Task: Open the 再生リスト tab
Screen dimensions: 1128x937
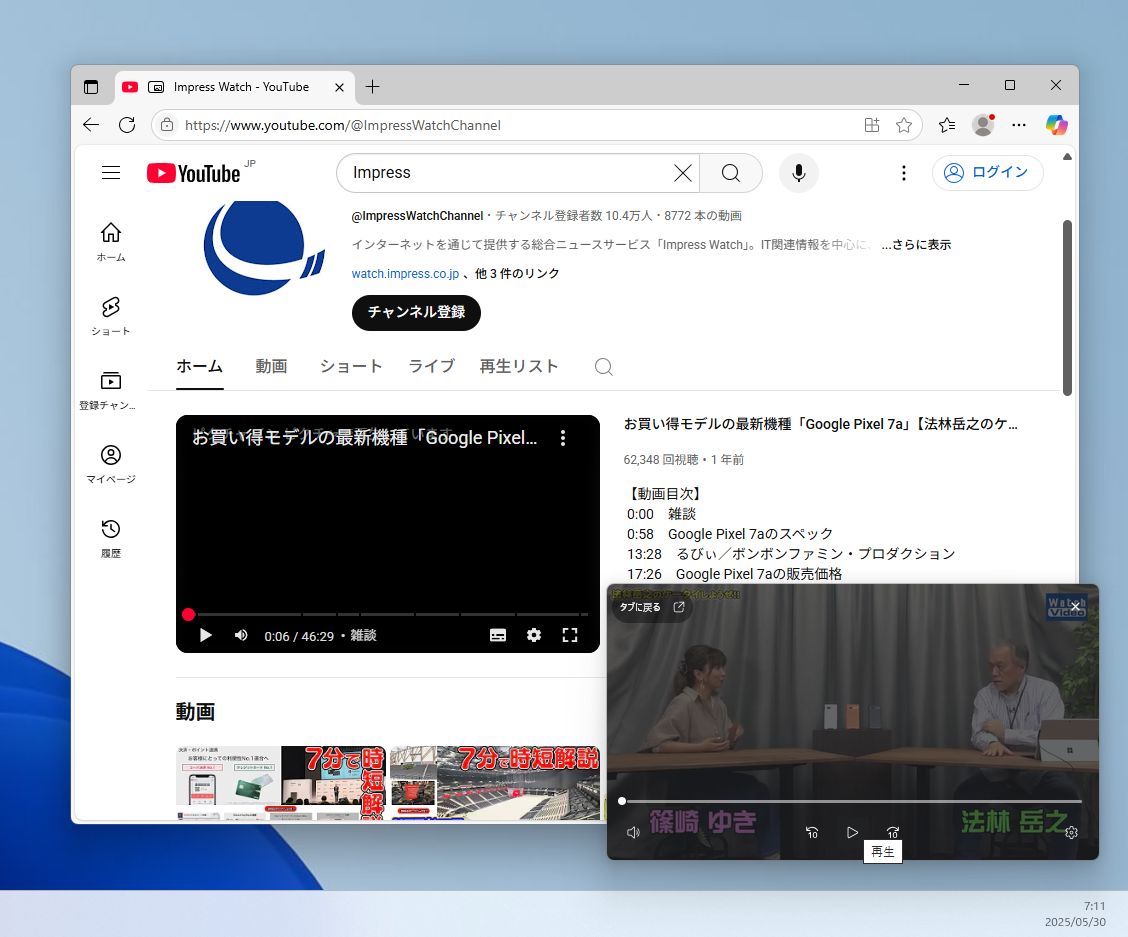Action: (x=519, y=366)
